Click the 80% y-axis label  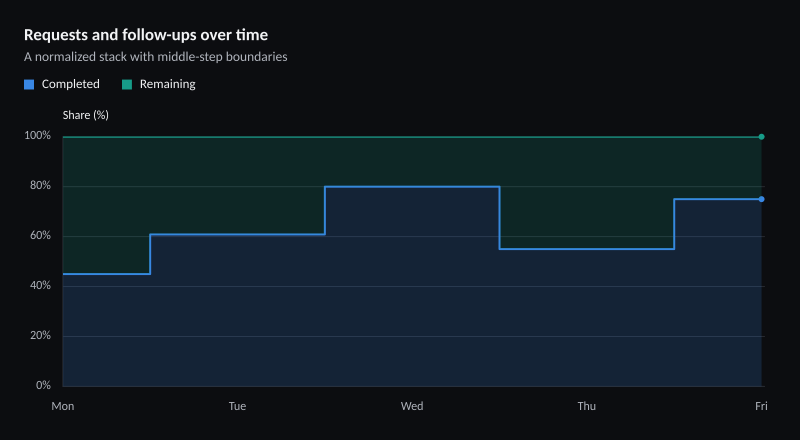(x=42, y=186)
